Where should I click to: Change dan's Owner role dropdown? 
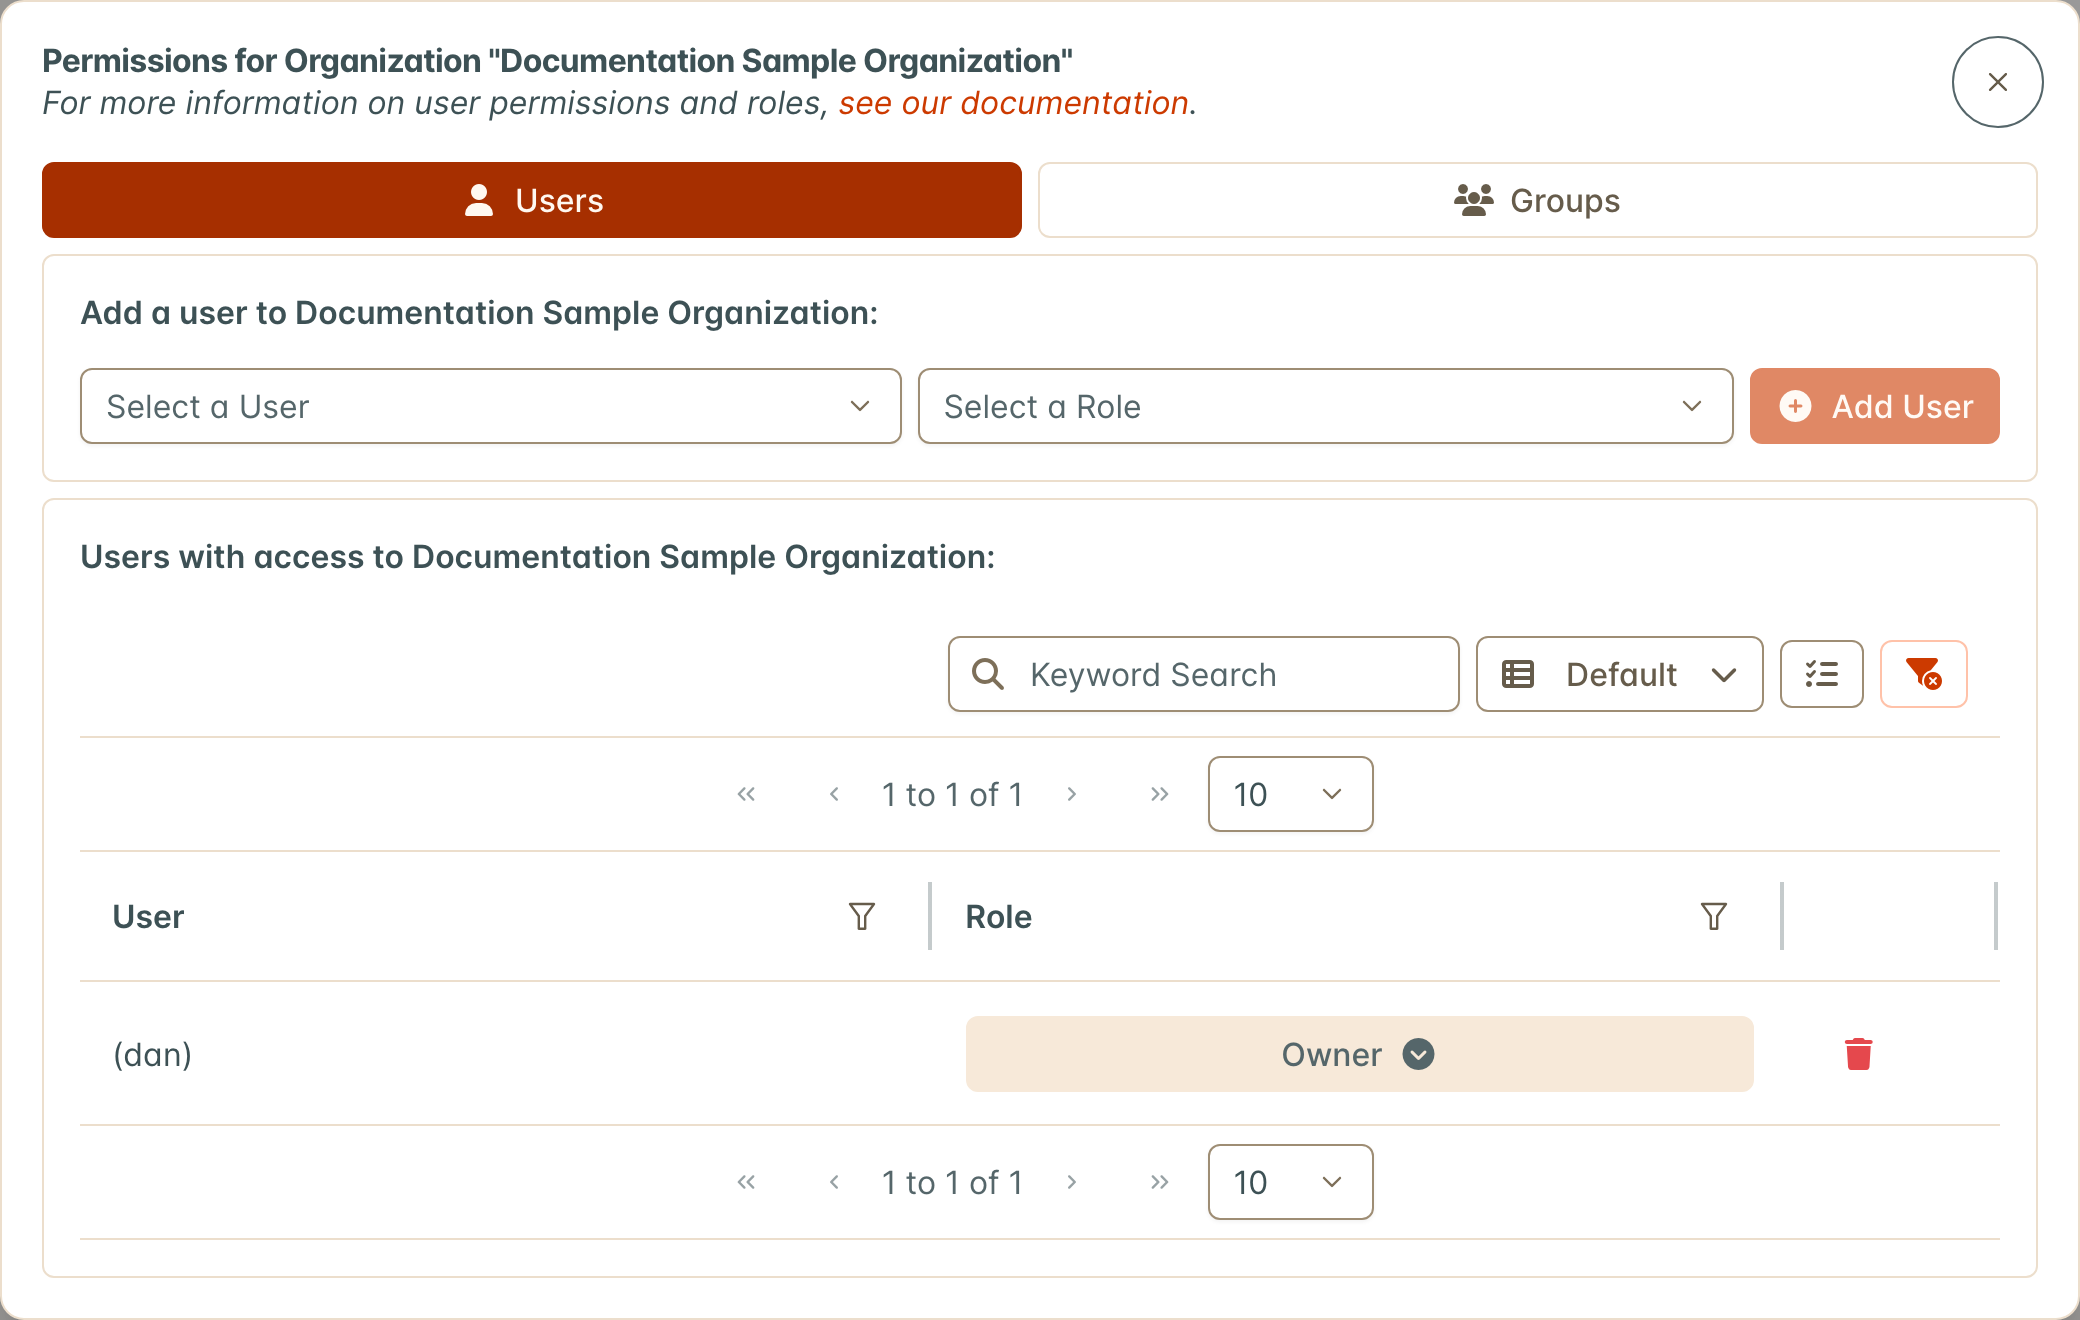1359,1054
